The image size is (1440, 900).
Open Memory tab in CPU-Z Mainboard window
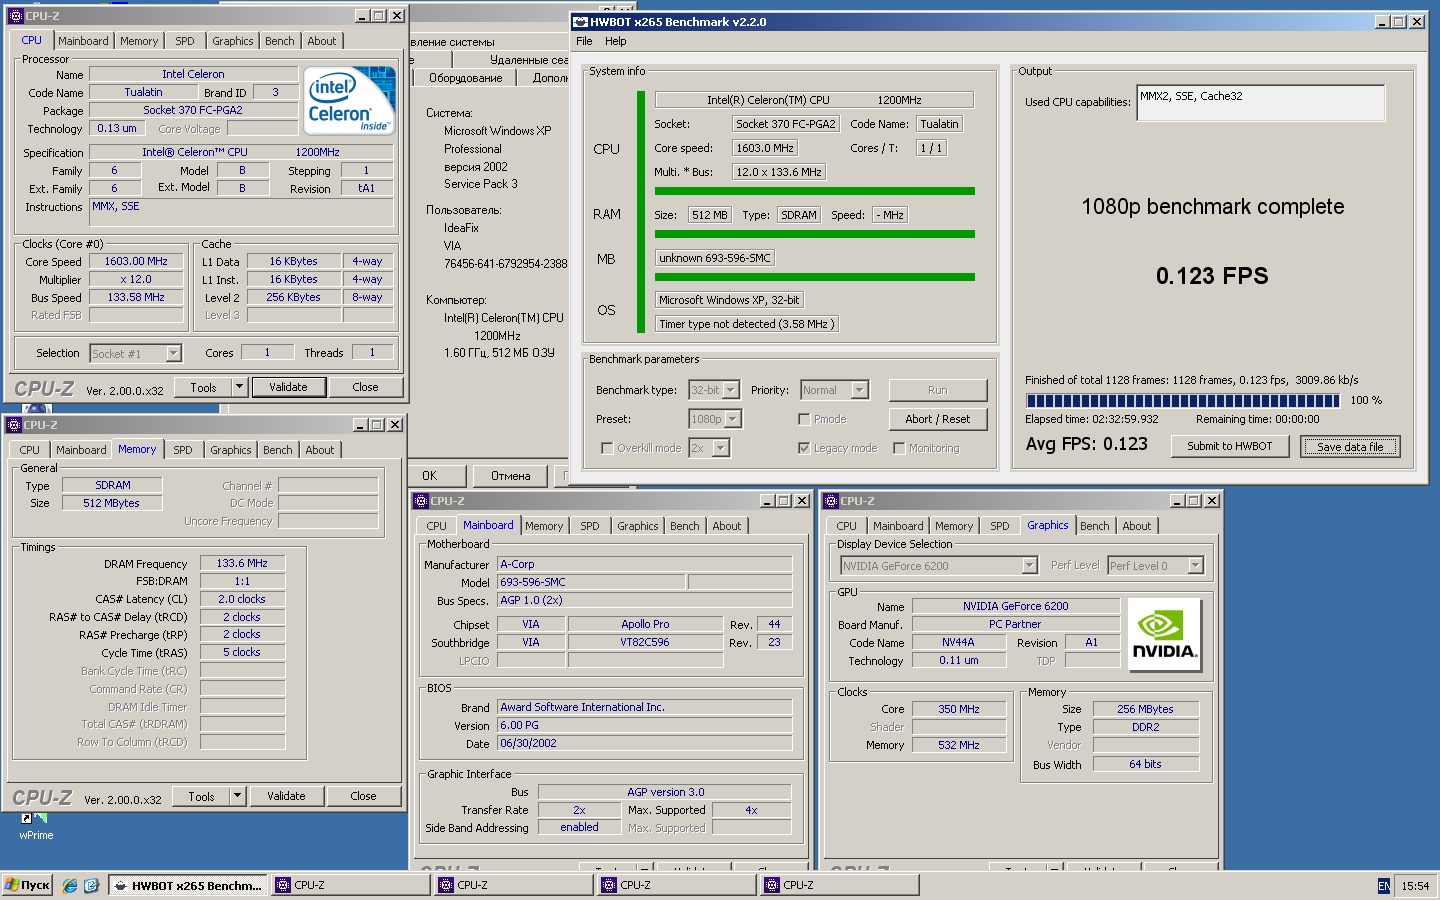[544, 526]
